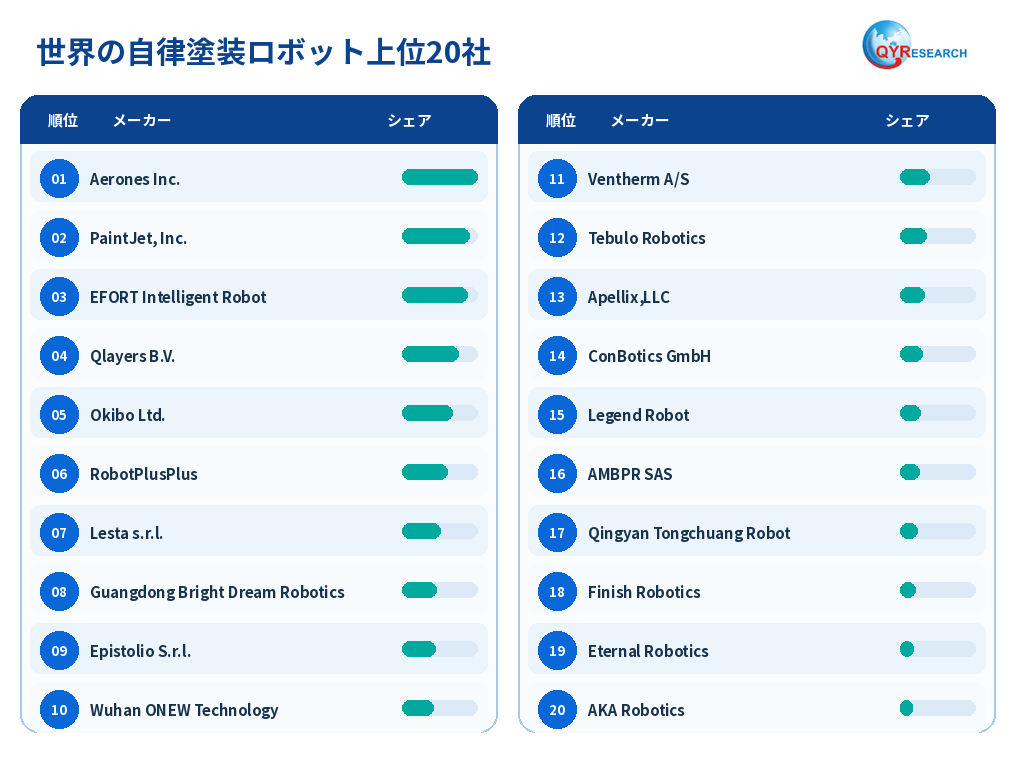Click rank badge 12 for Tebulo Robotics
Image resolution: width=1015 pixels, height=761 pixels.
tap(557, 237)
